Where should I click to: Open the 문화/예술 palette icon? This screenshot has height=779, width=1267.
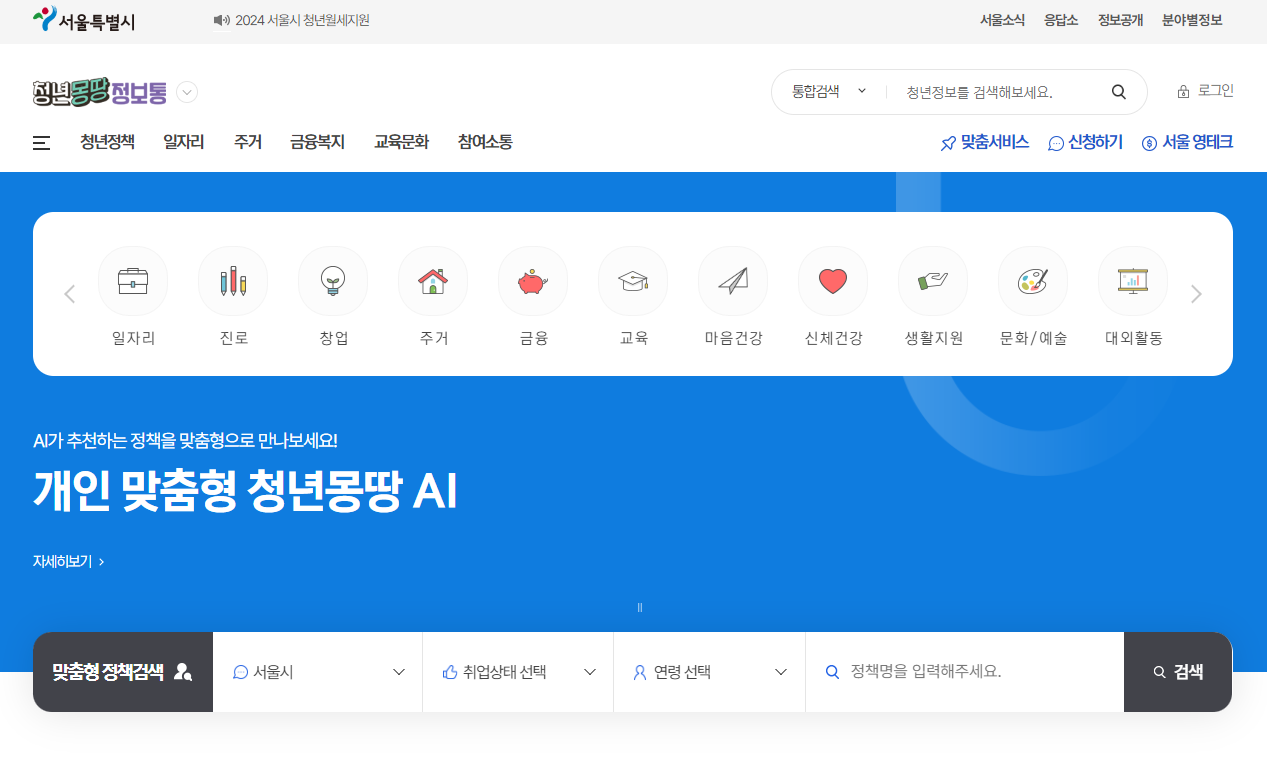click(1033, 281)
